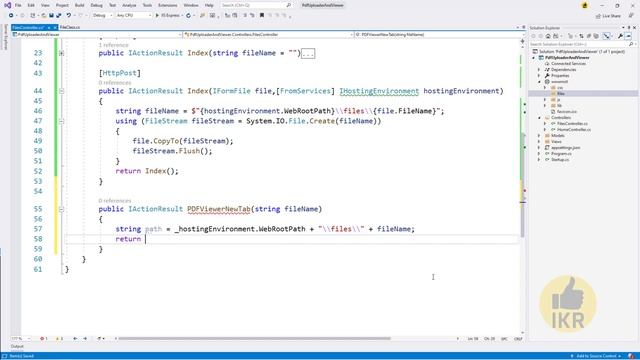Click the error count indicator in editor footer

[x=44, y=339]
